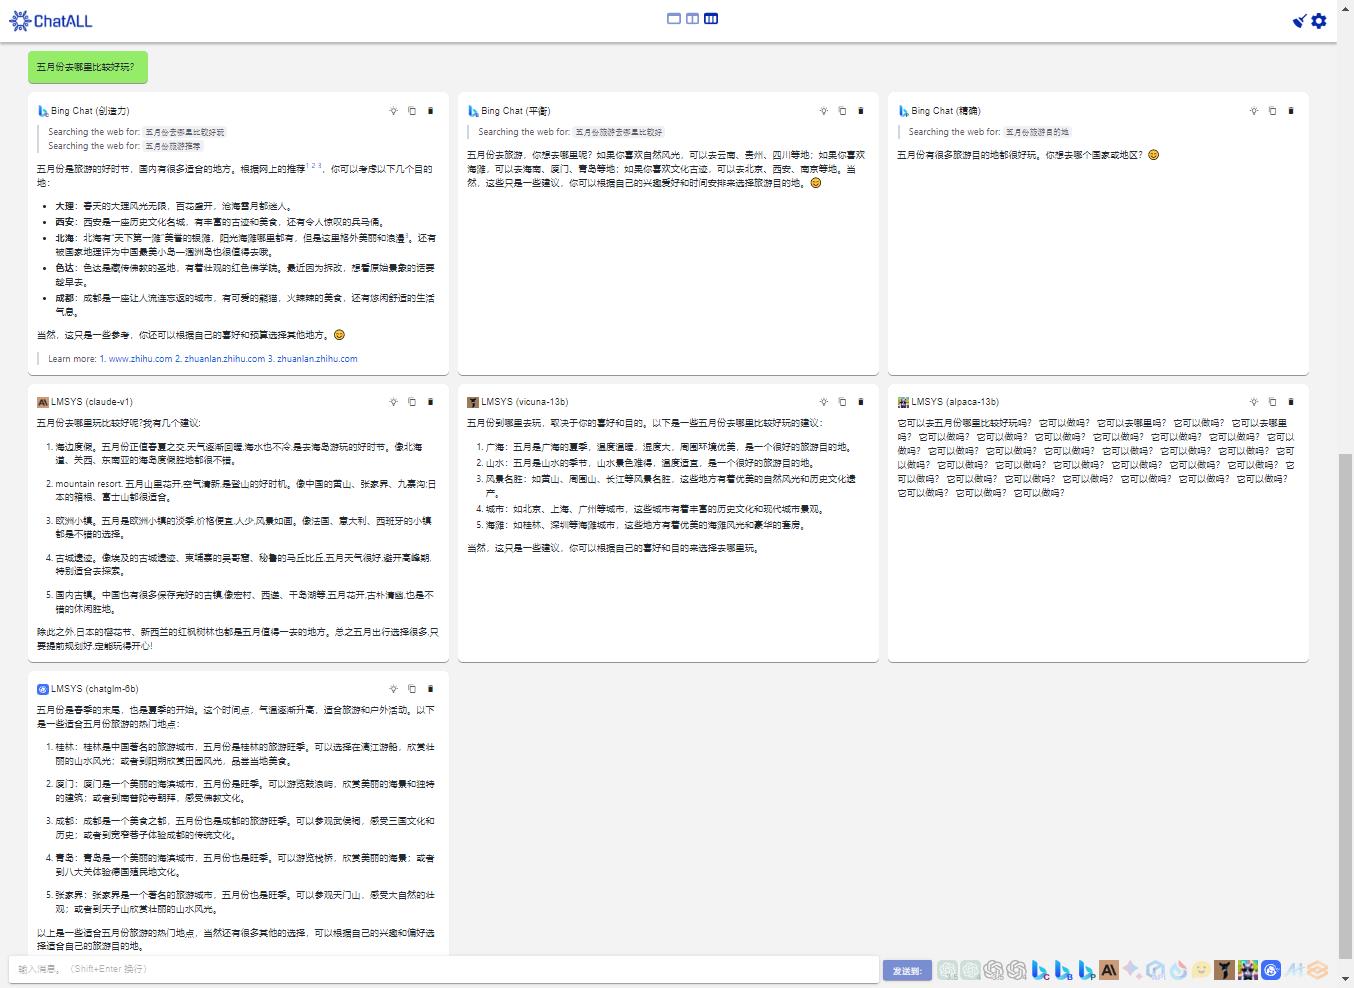Highlight the Bing Chat (精确) response

1253,111
